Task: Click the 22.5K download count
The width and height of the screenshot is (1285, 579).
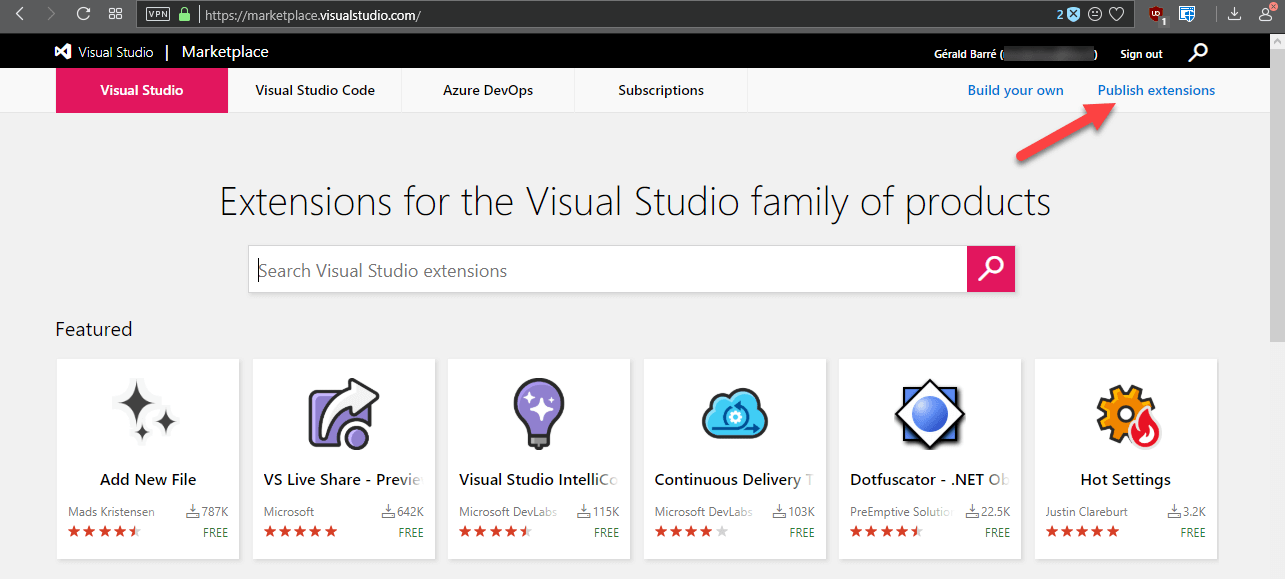Action: pos(989,512)
